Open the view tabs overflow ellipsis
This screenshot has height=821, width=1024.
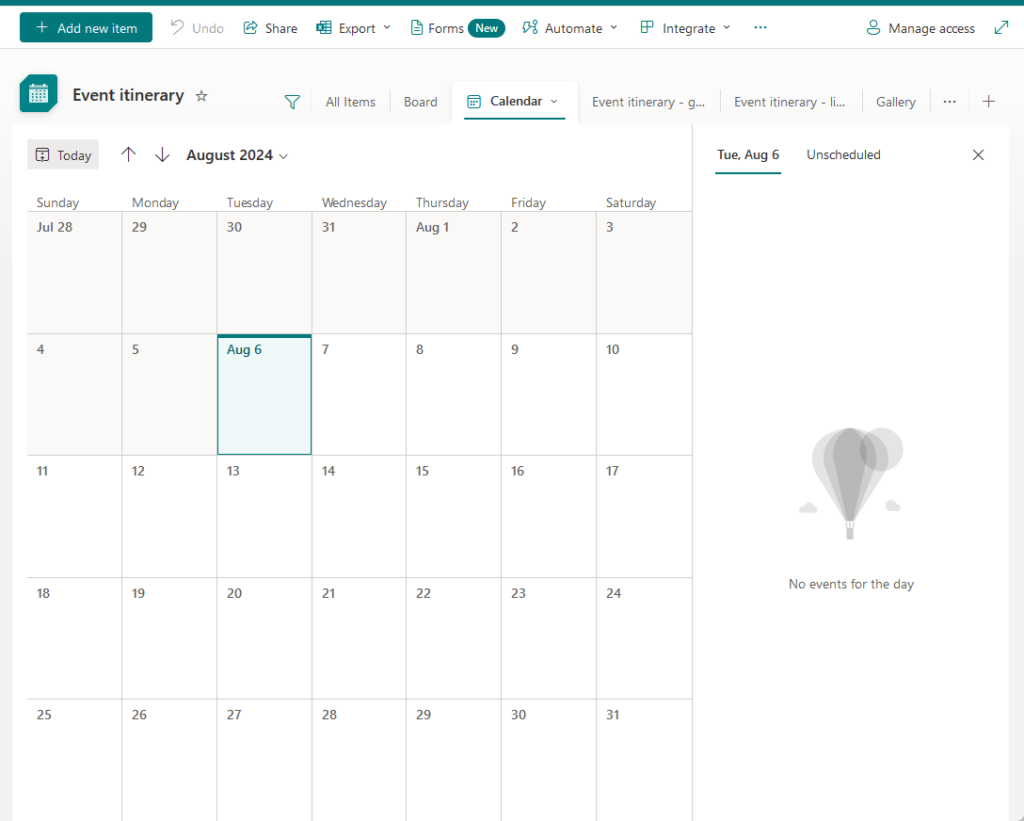(950, 101)
